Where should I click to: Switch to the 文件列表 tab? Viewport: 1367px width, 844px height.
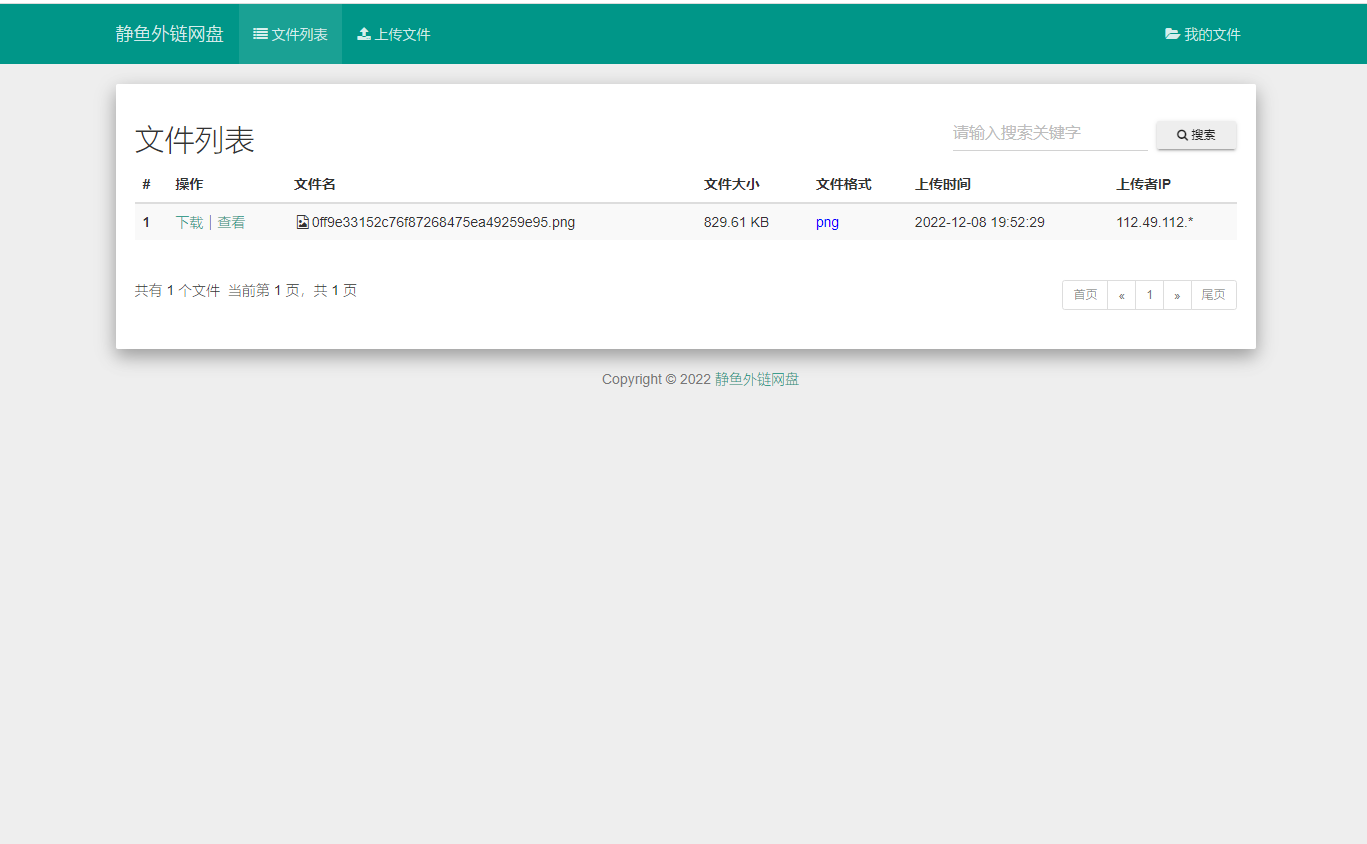[x=290, y=34]
